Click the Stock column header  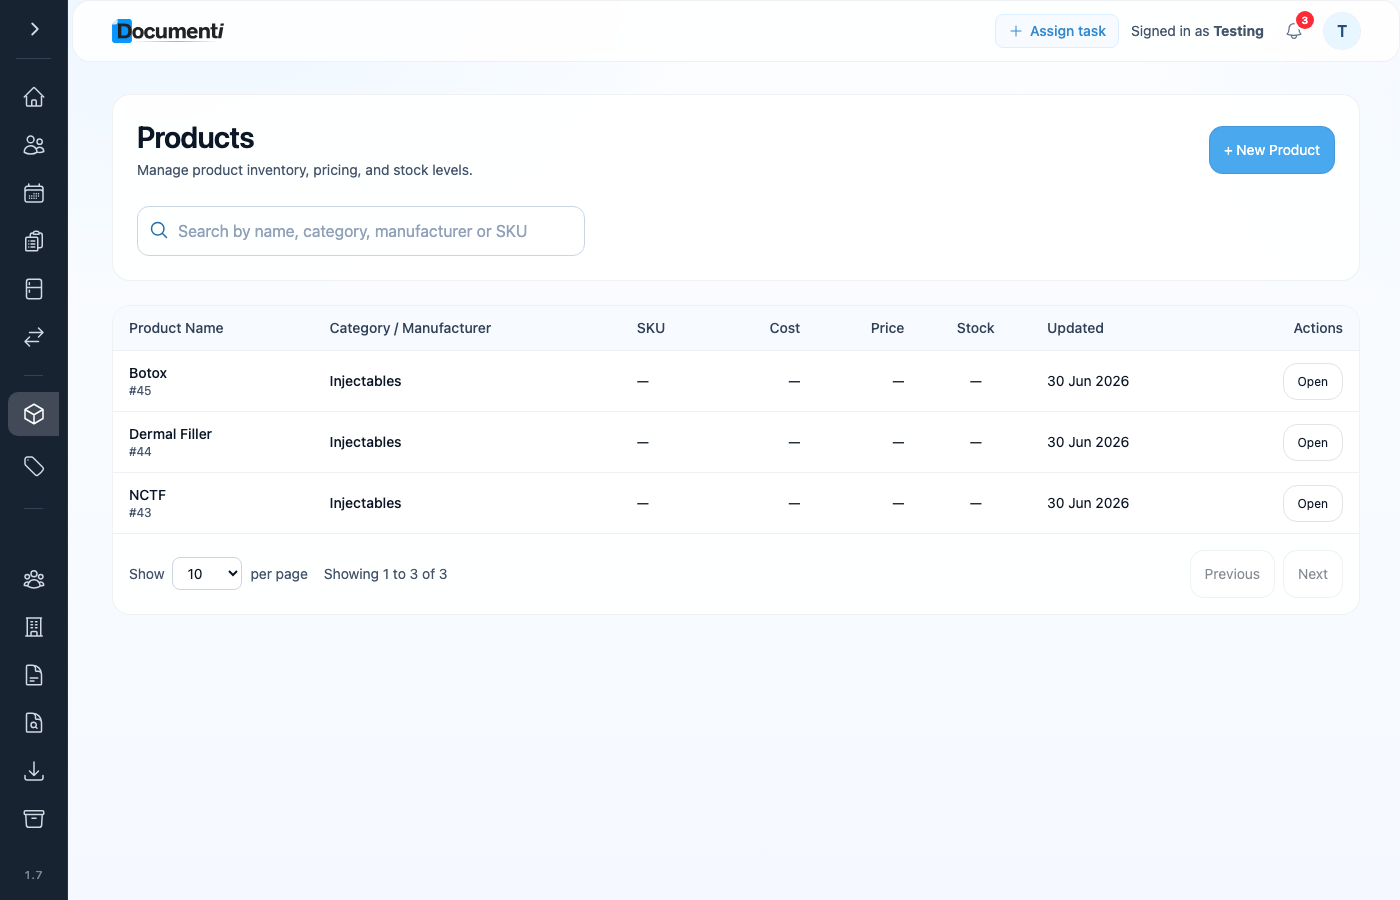tap(975, 328)
